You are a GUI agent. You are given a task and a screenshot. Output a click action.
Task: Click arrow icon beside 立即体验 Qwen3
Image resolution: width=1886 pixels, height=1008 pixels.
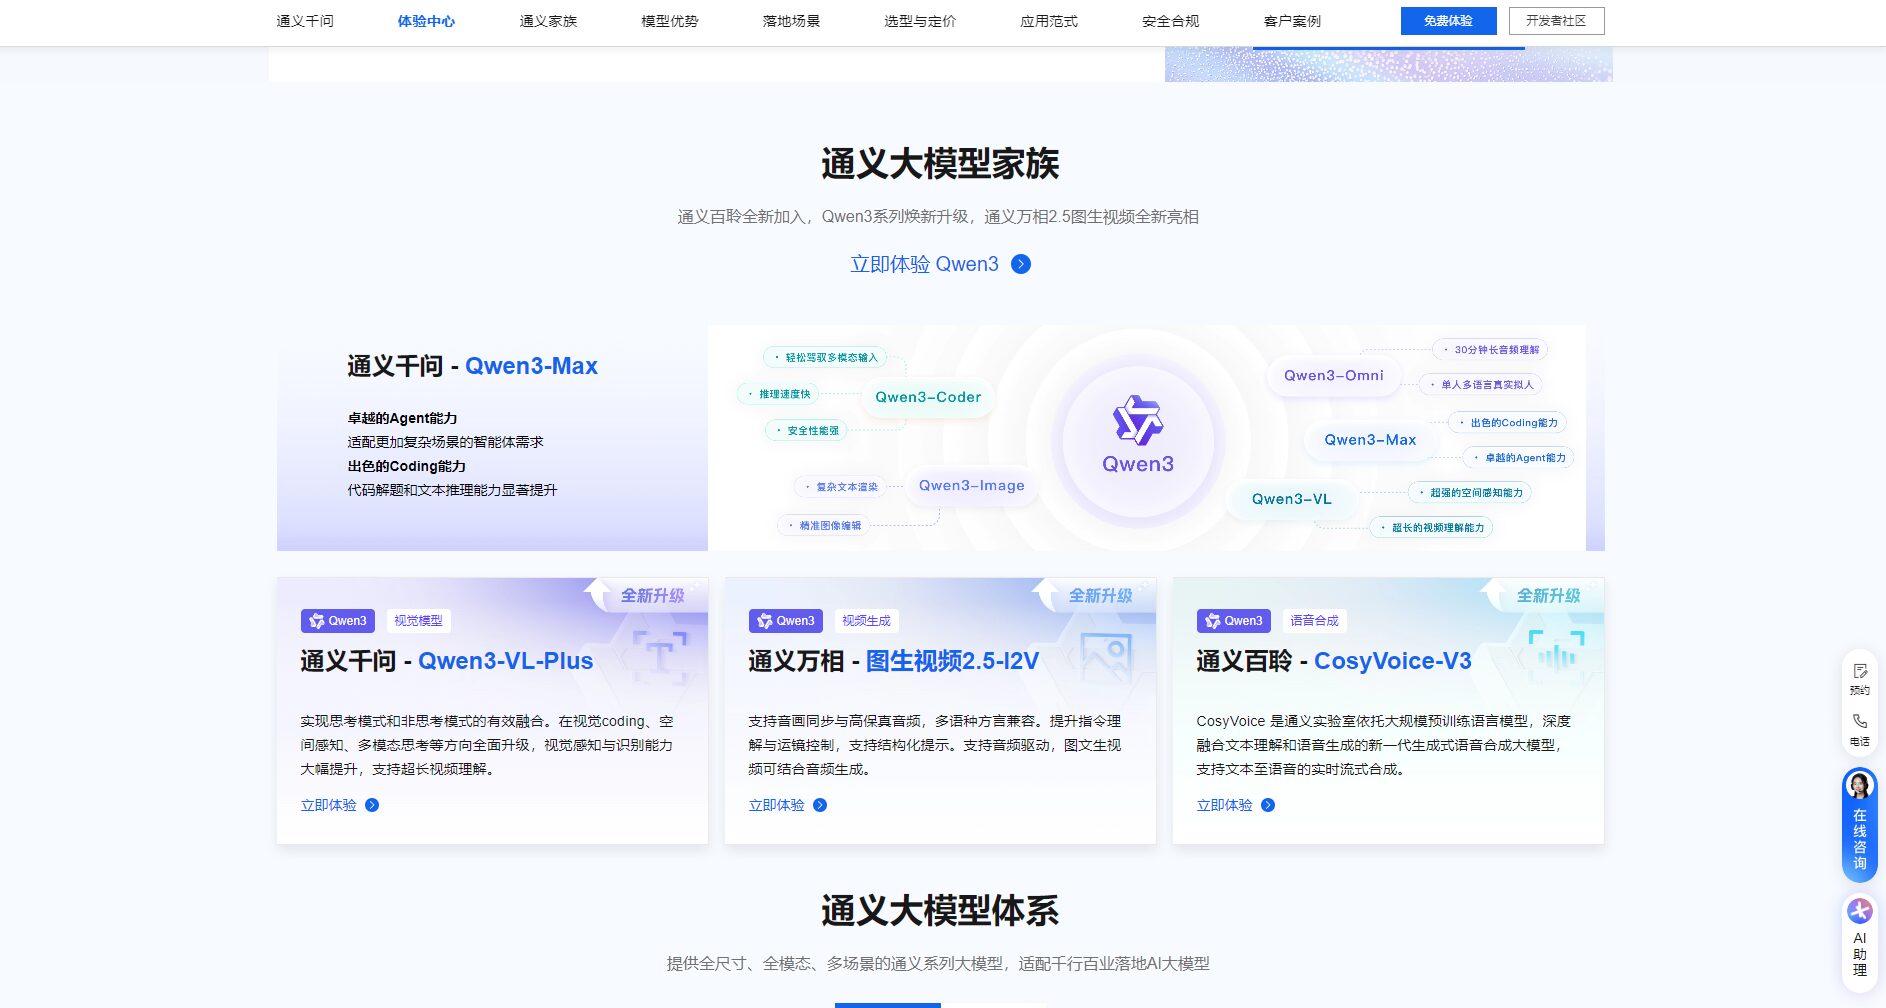click(x=1021, y=264)
